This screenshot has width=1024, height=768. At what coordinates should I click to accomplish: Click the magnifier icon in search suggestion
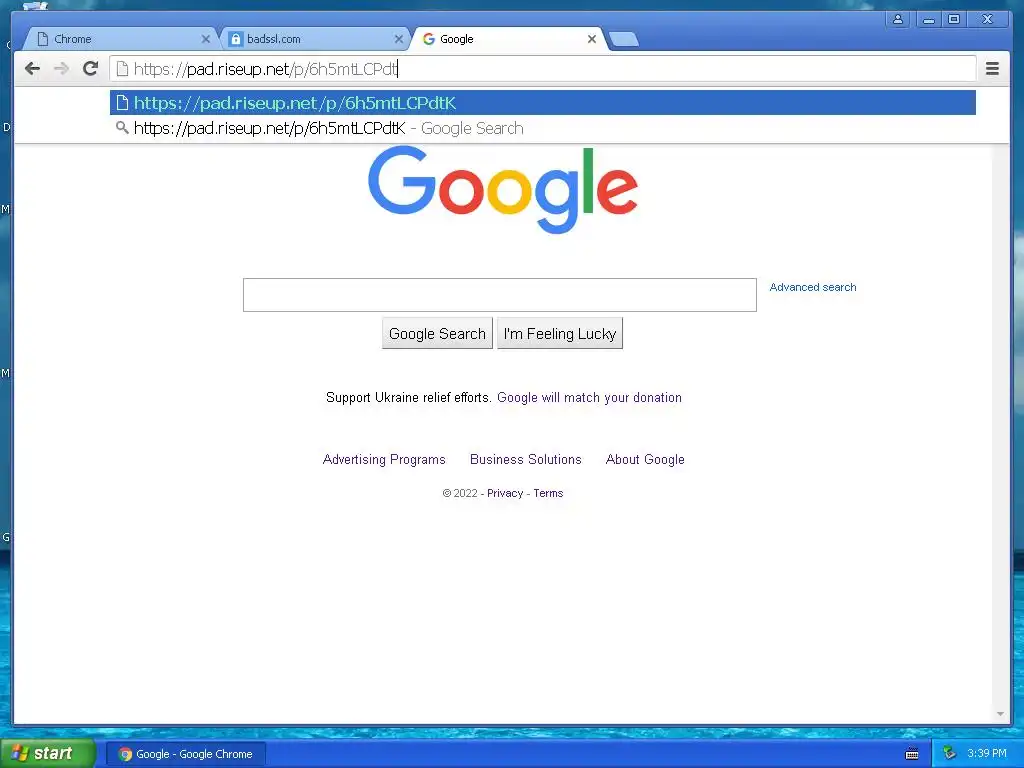point(122,127)
